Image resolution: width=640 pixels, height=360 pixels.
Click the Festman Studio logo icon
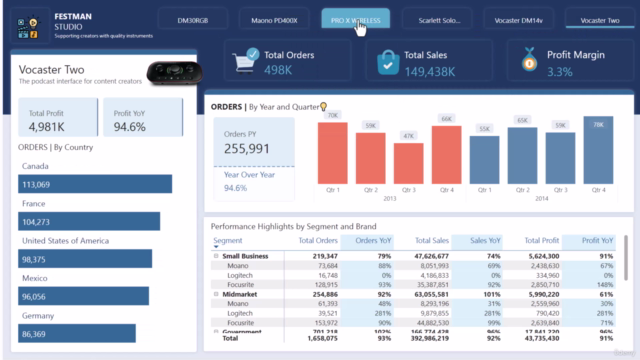tap(28, 28)
